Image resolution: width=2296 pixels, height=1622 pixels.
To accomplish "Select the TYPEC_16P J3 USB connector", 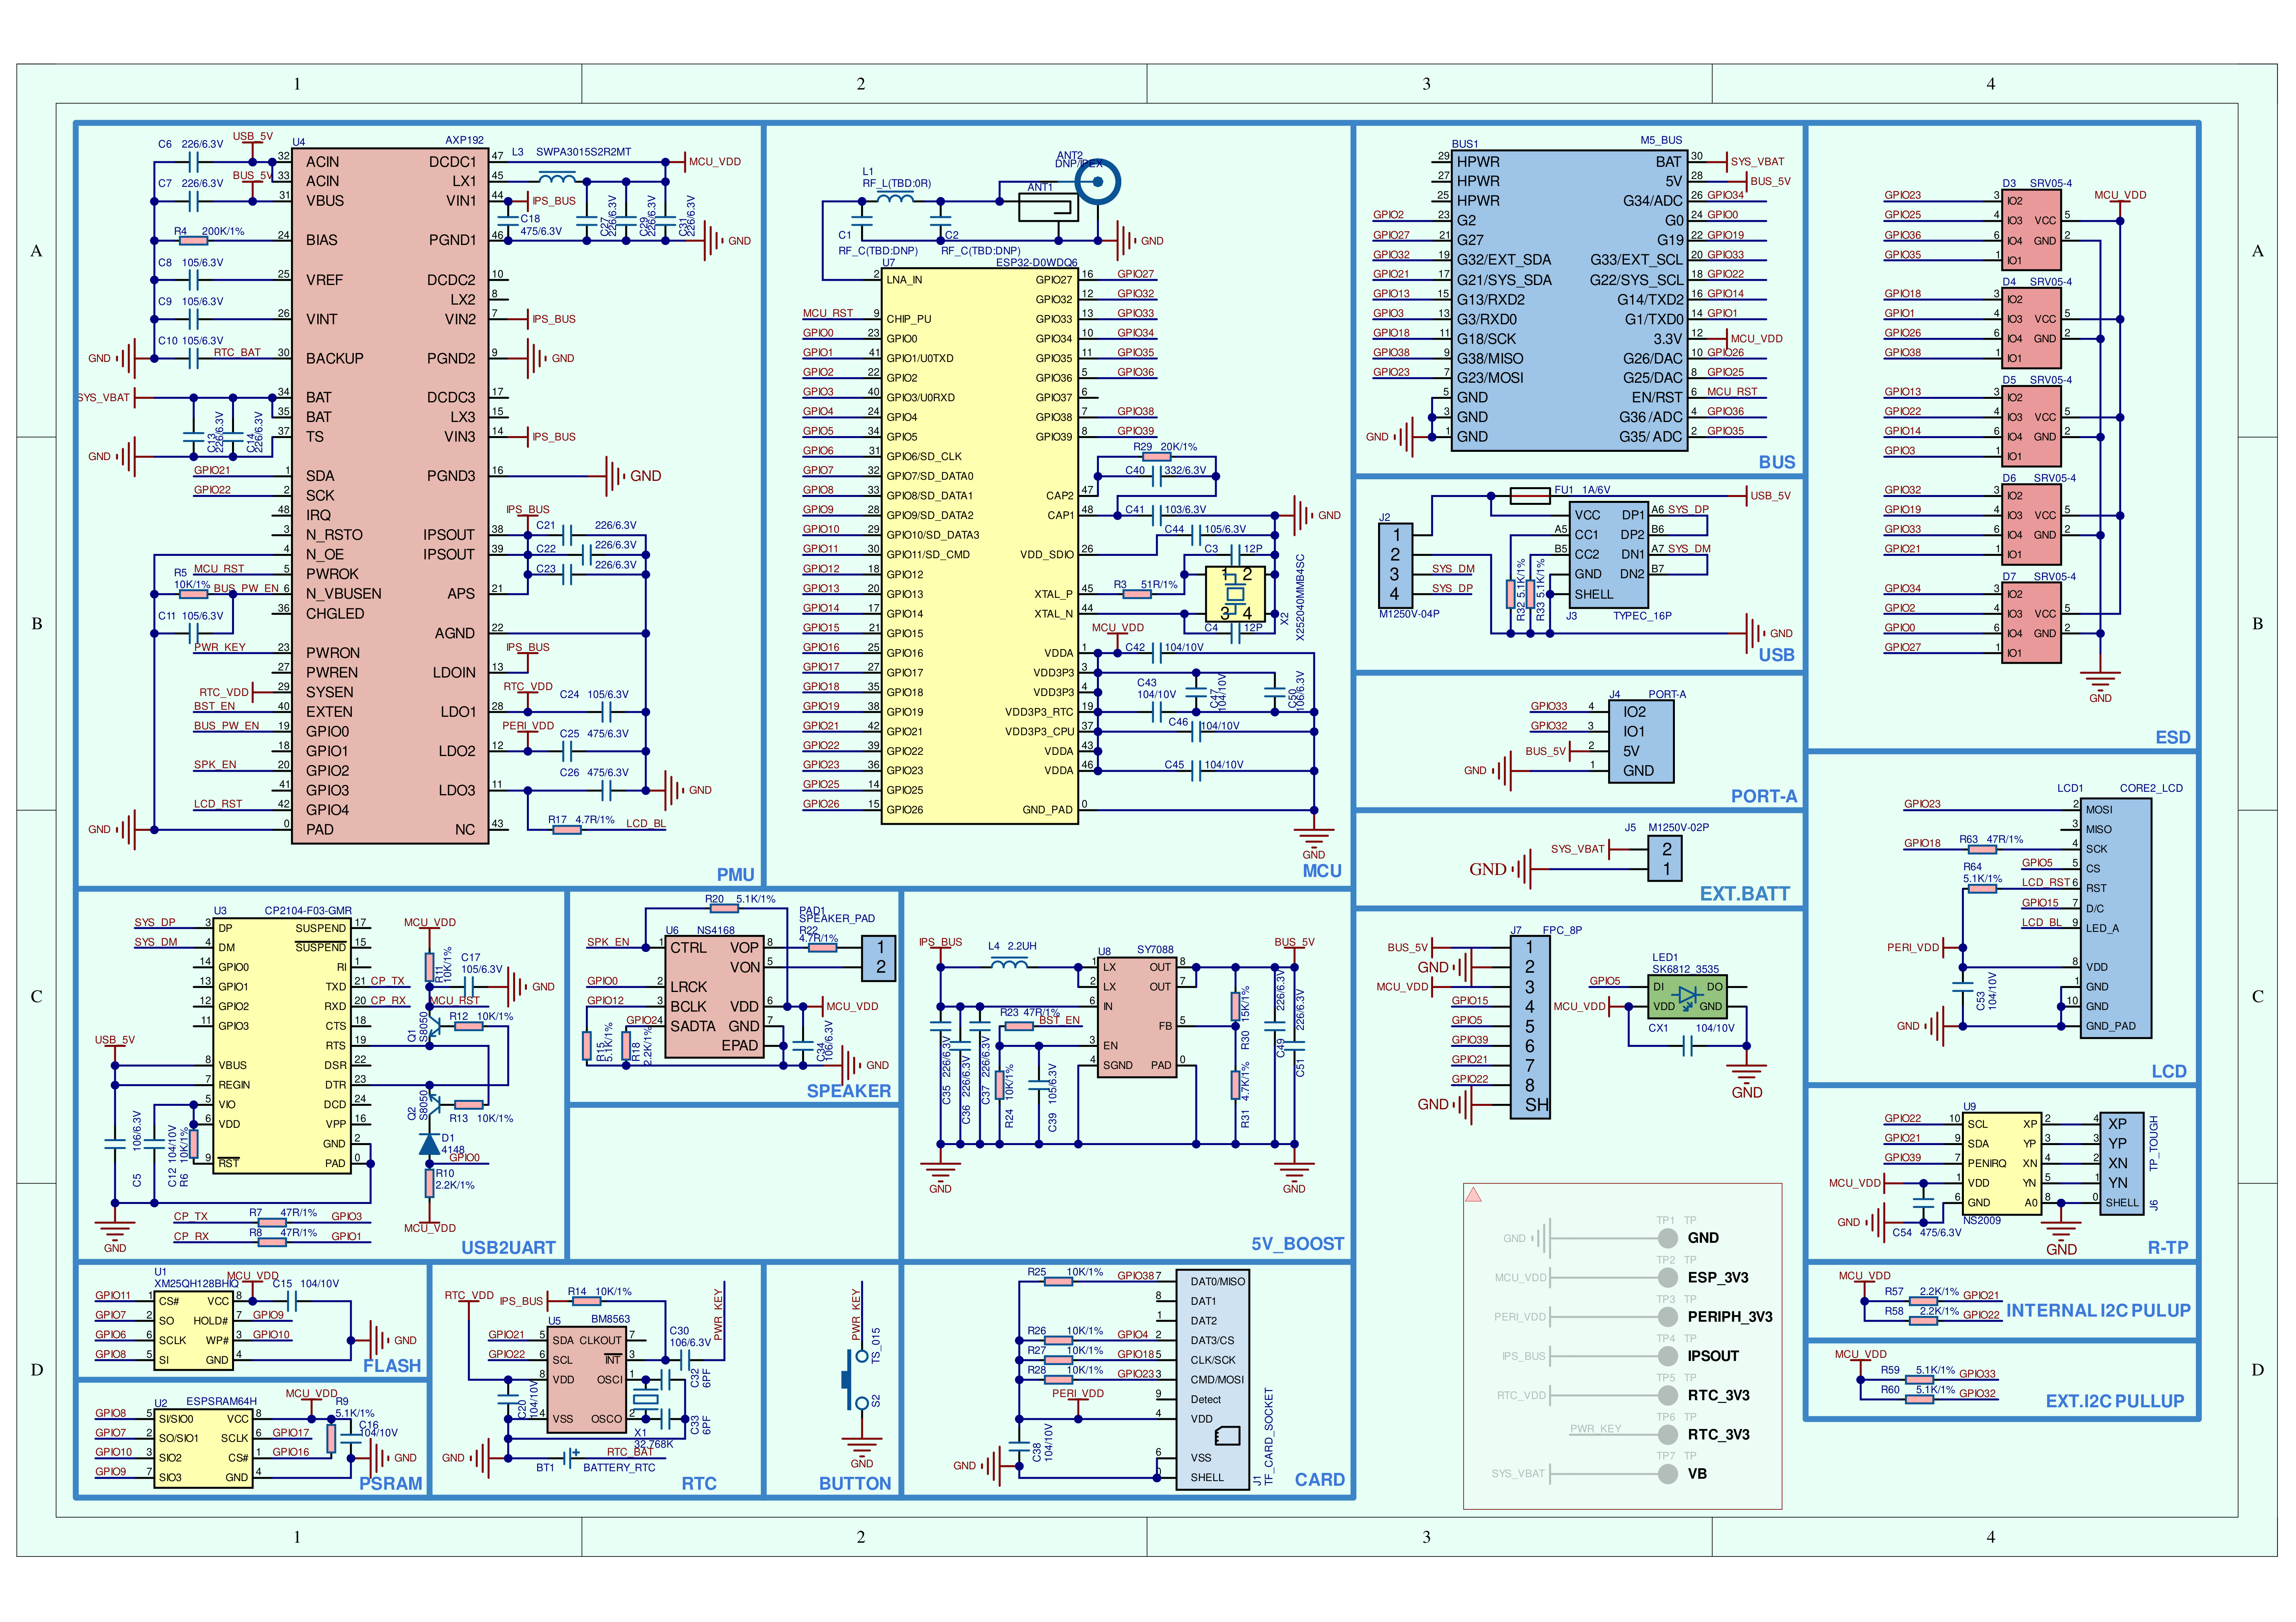I will [1608, 555].
